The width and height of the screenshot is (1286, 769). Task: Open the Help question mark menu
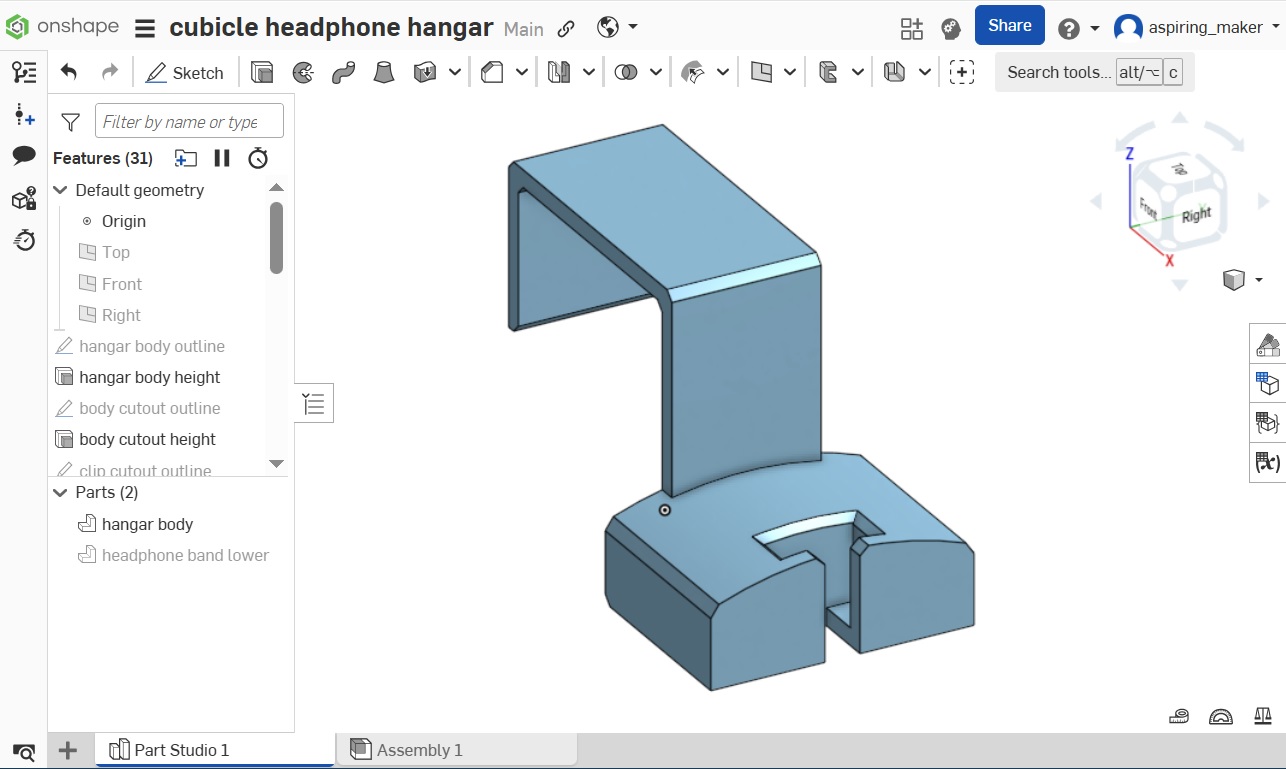coord(1079,28)
